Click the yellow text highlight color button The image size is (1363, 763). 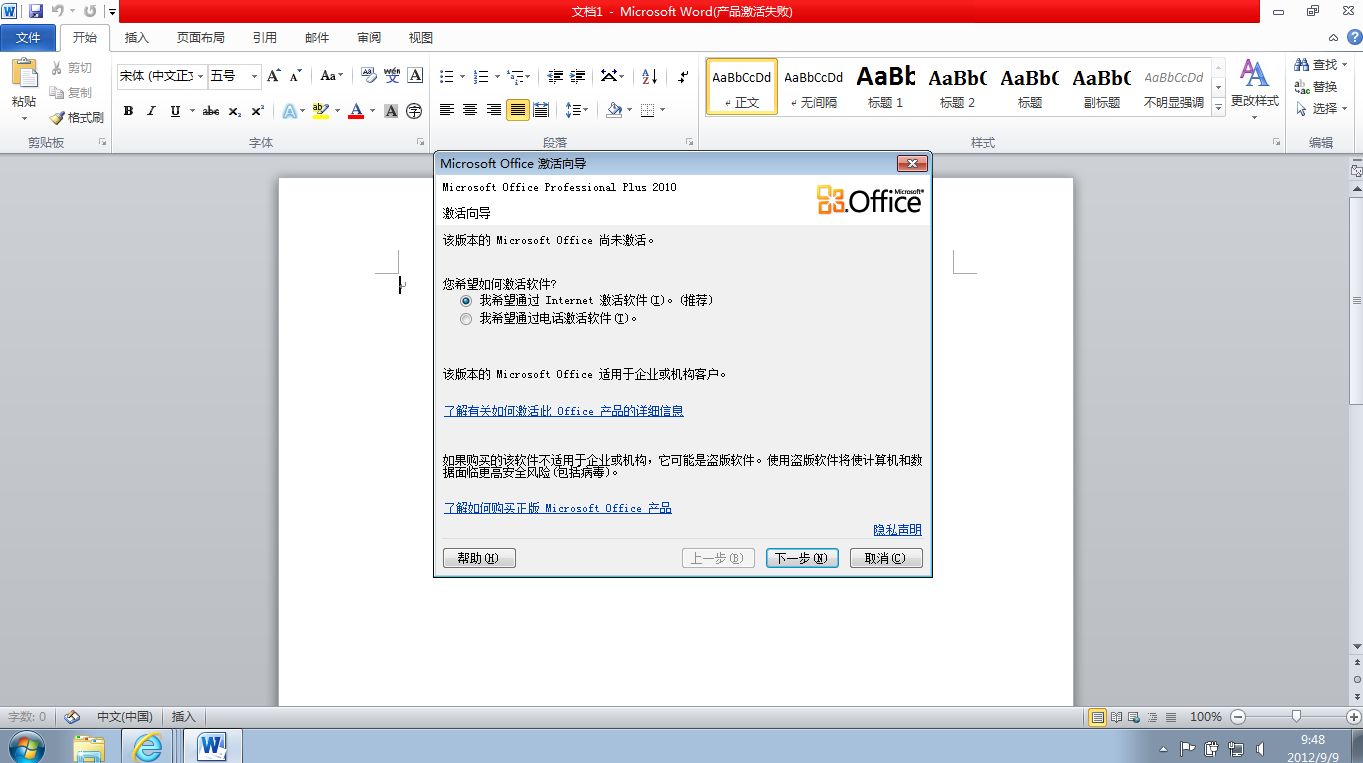(320, 111)
